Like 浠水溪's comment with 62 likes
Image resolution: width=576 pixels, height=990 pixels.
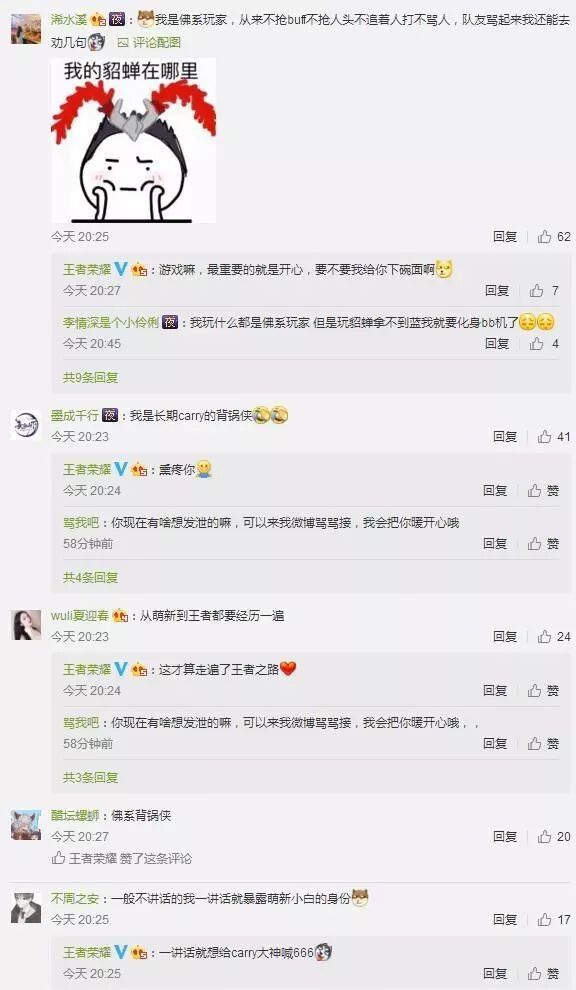[554, 237]
